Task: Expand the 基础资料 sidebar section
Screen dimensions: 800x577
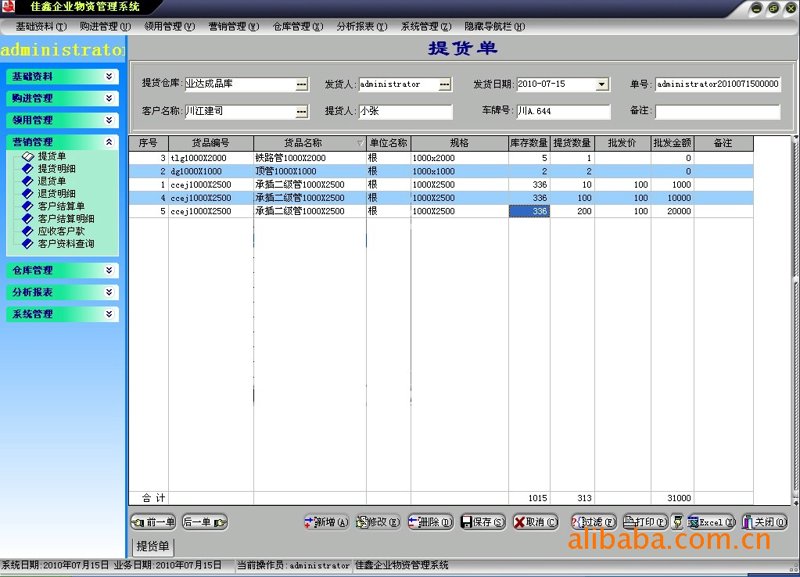Action: point(62,77)
